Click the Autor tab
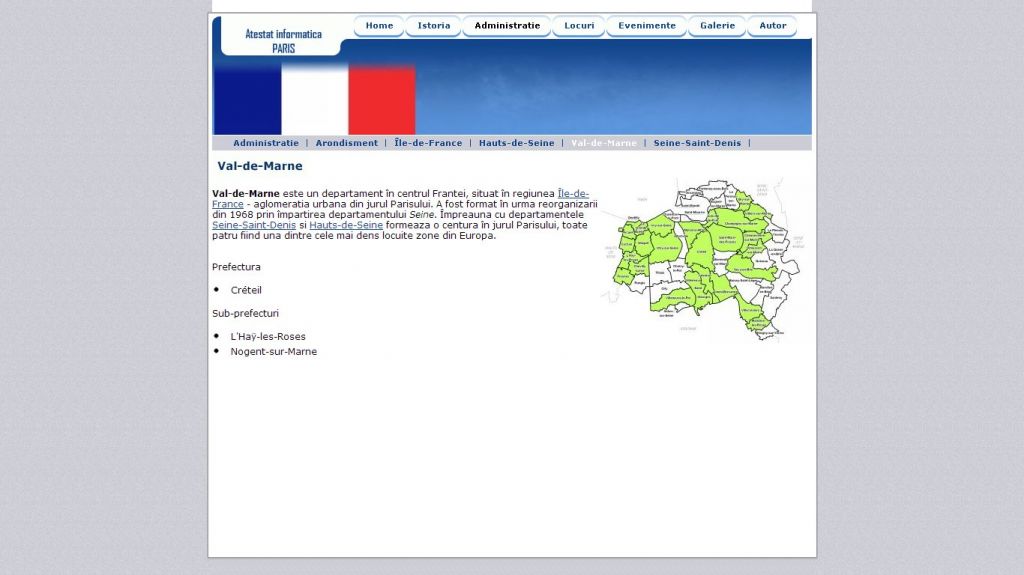This screenshot has width=1024, height=575. pyautogui.click(x=773, y=26)
